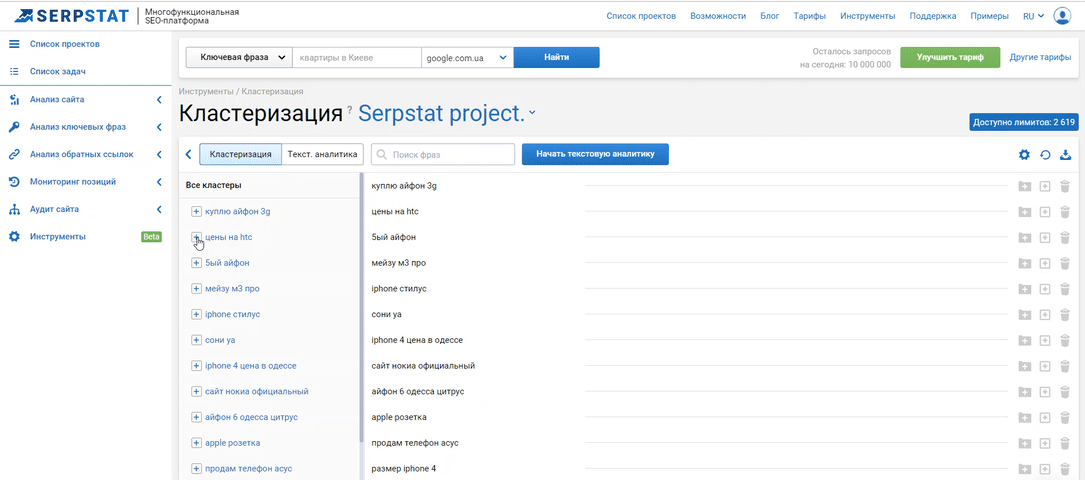The width and height of the screenshot is (1085, 480).
Task: Add-to-folder icon for 'цены на htc' row
Action: [1024, 212]
